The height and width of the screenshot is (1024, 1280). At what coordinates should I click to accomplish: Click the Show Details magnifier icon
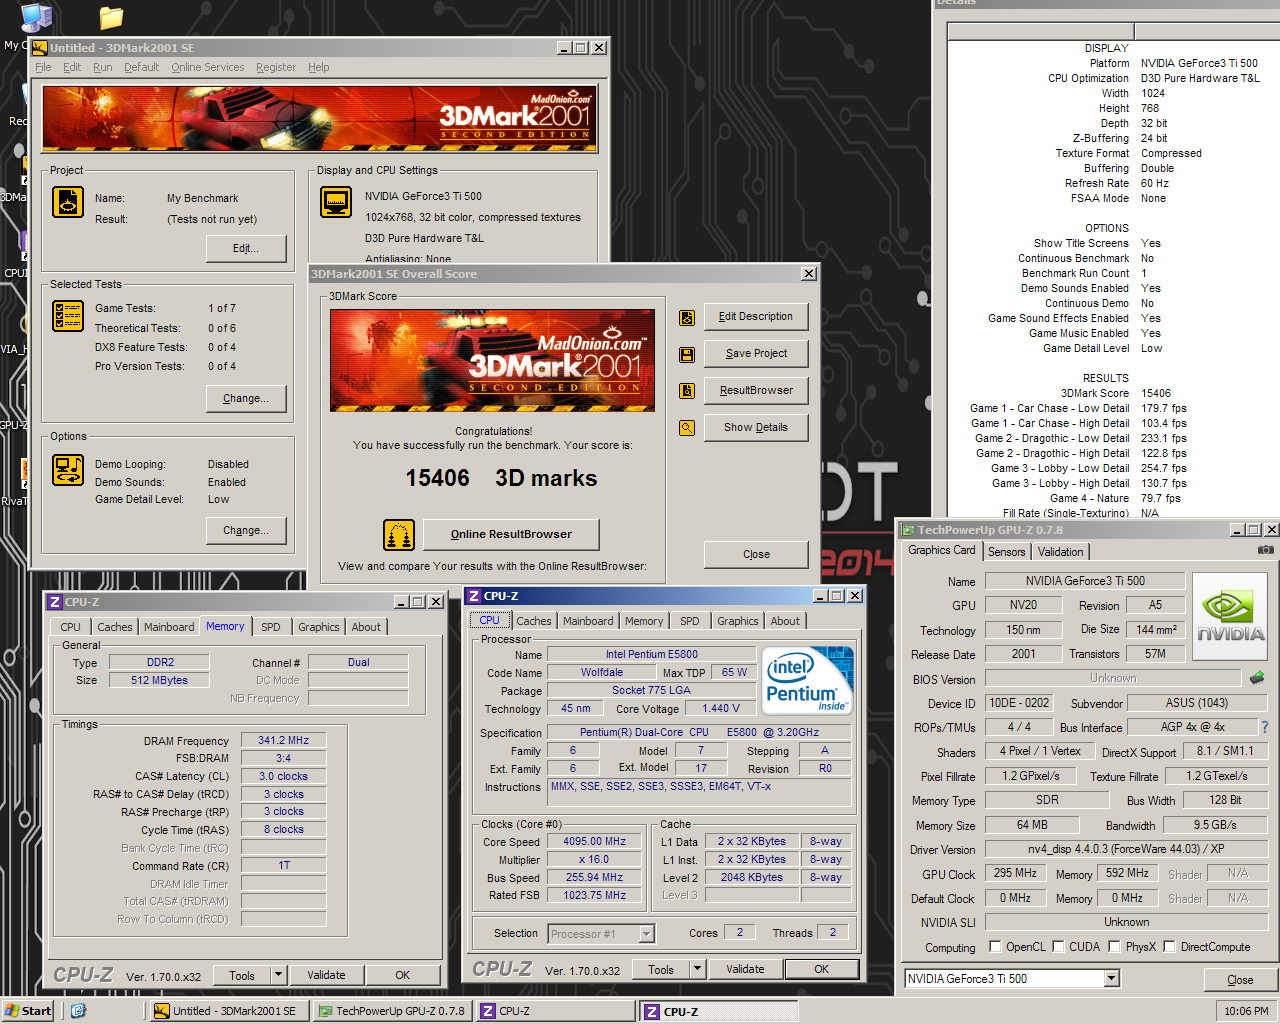point(687,428)
